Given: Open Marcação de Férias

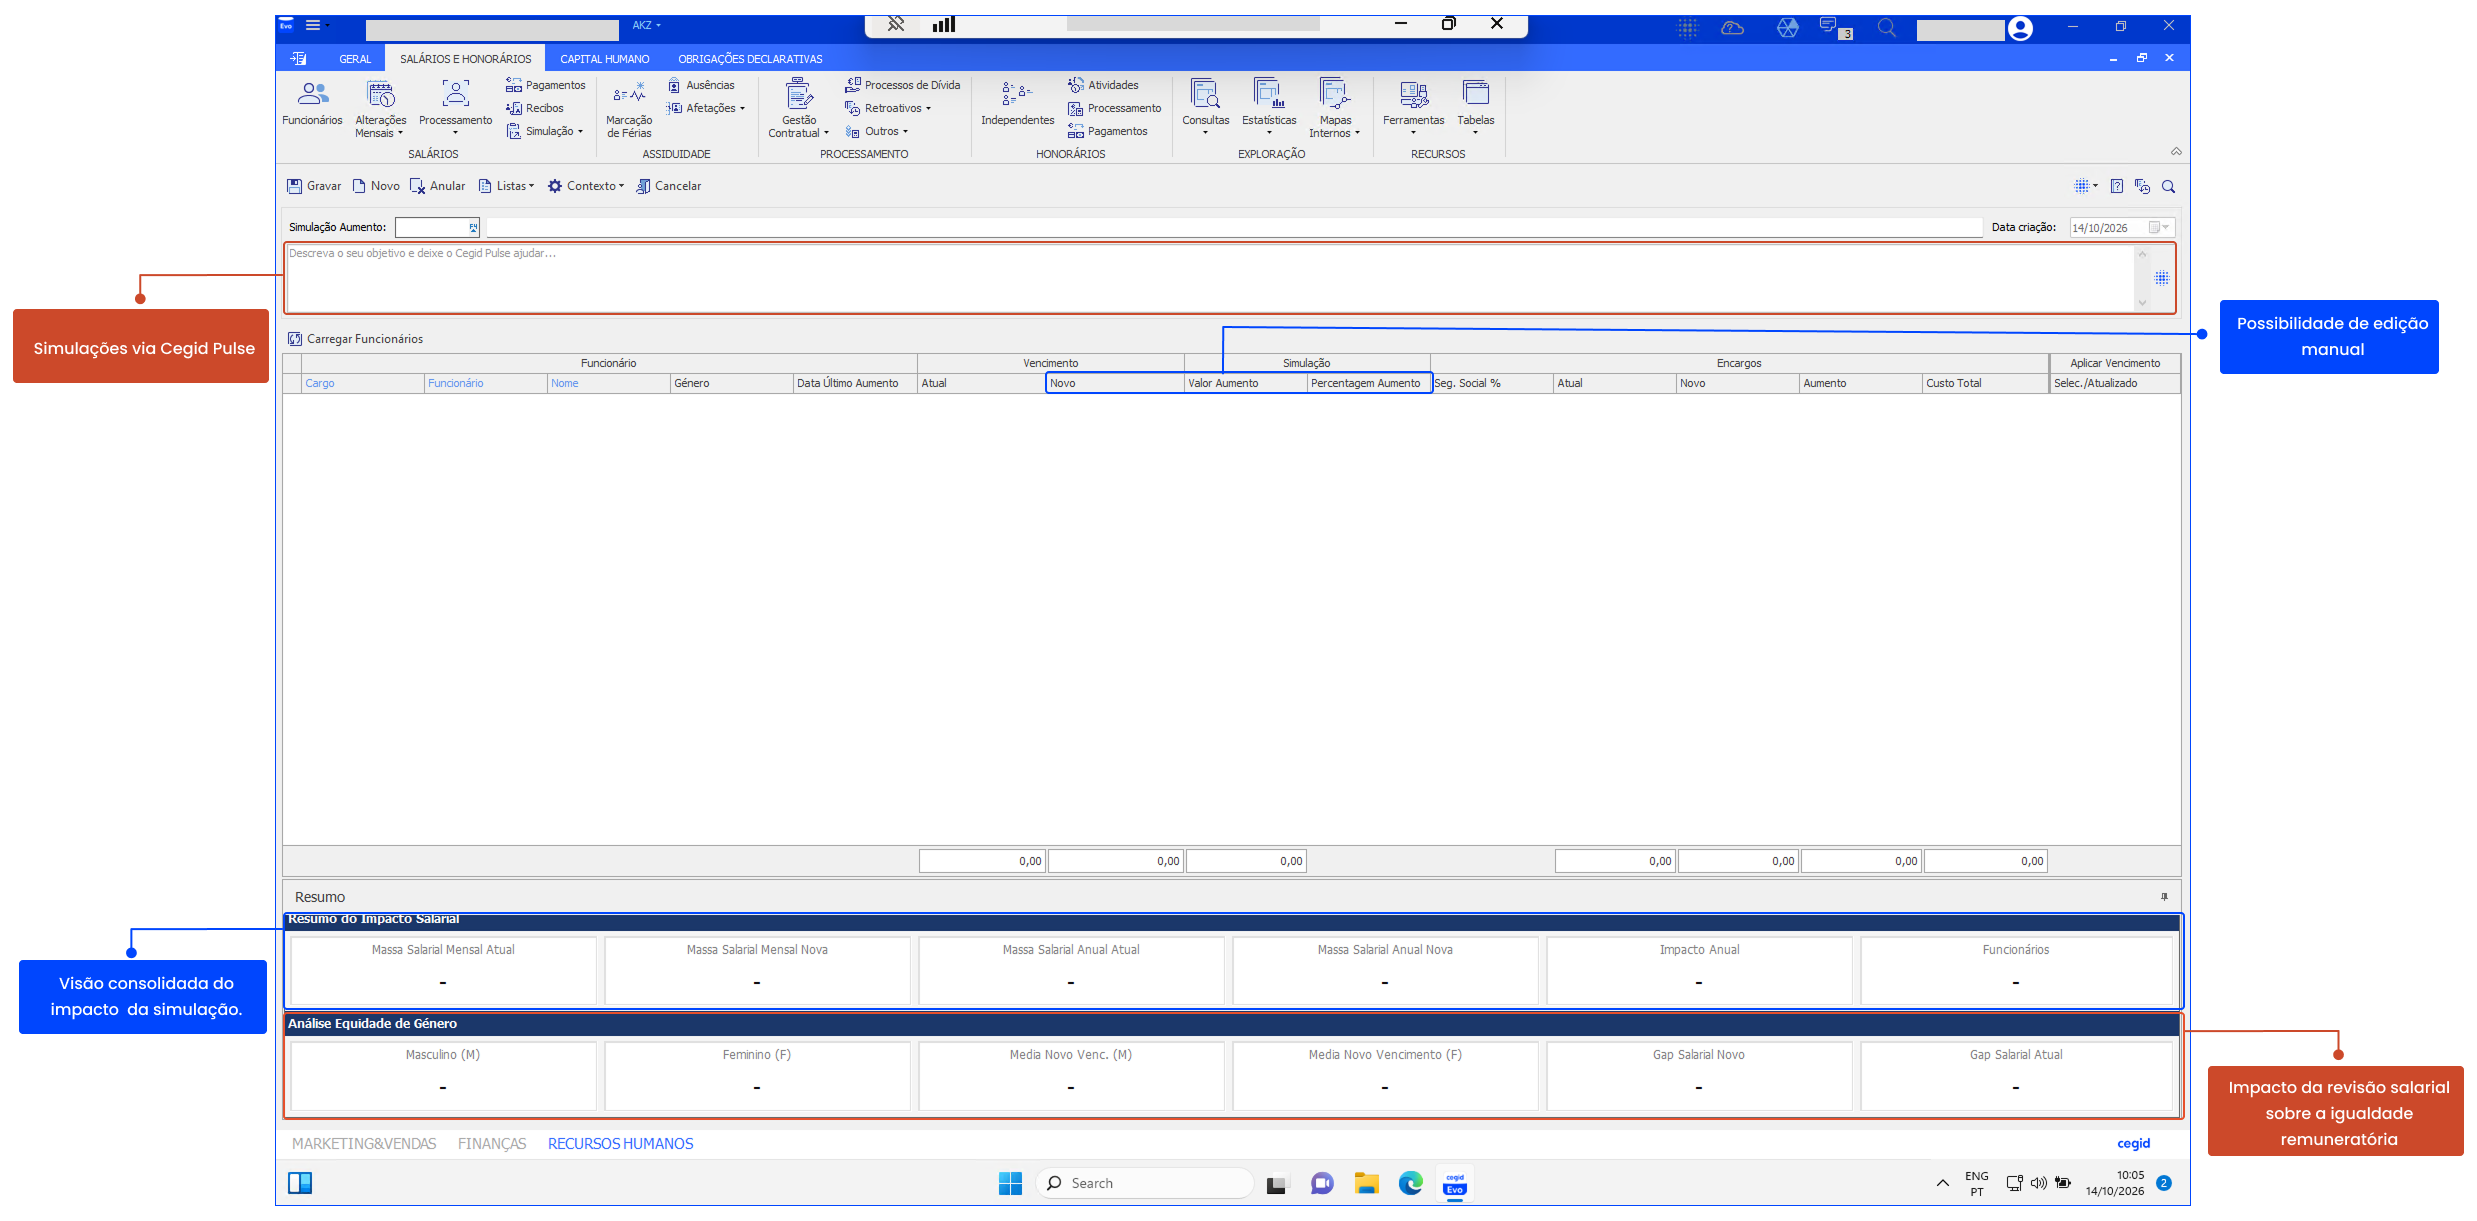Looking at the screenshot, I should click(x=629, y=109).
